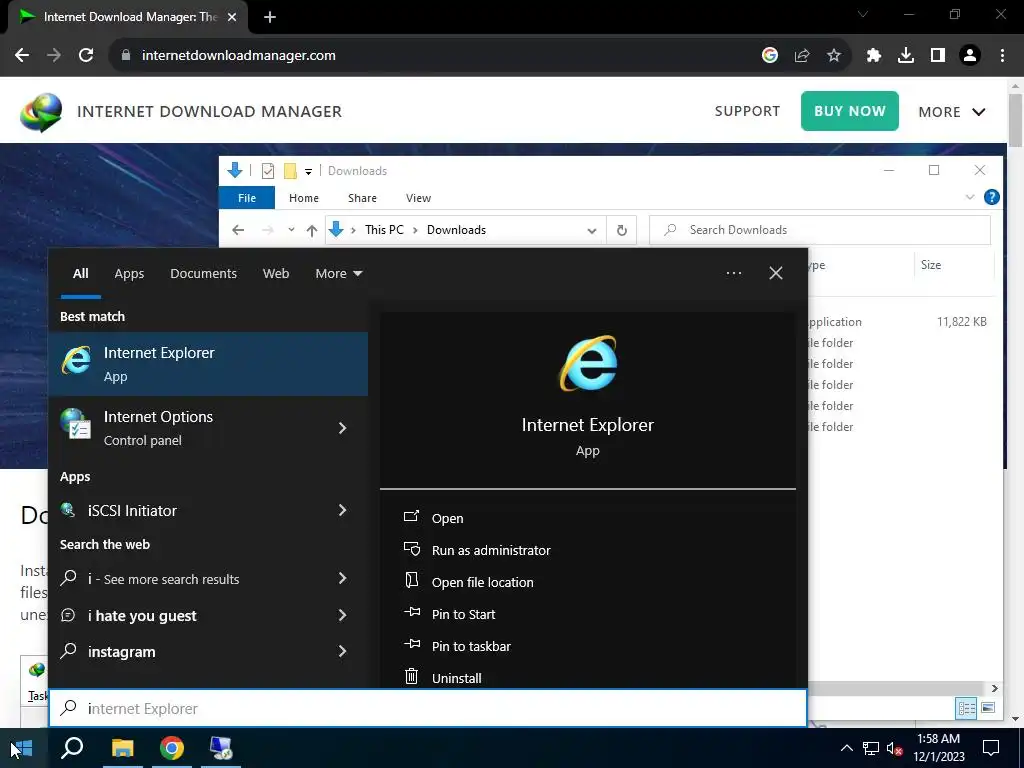Click the Chrome back arrow
Screen dimensions: 1024x768
(x=22, y=56)
